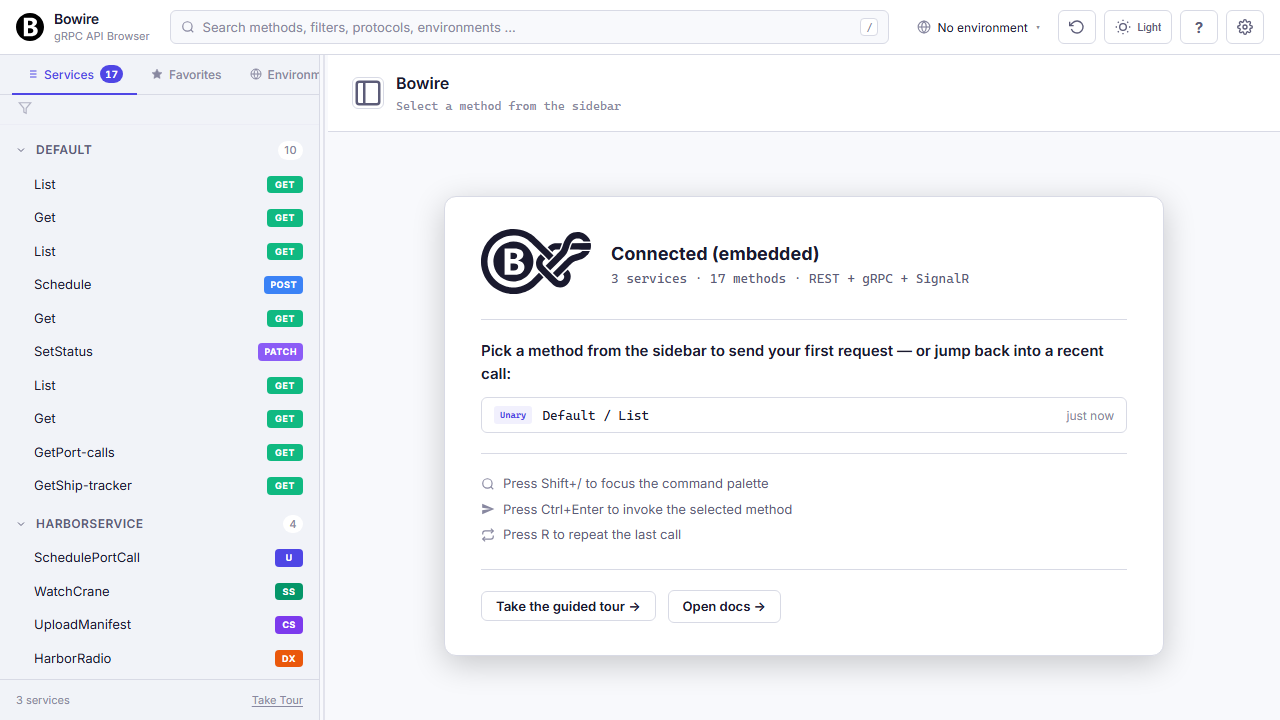1280x720 pixels.
Task: Click the "Press R to repeat the last call" hint
Action: (x=592, y=534)
